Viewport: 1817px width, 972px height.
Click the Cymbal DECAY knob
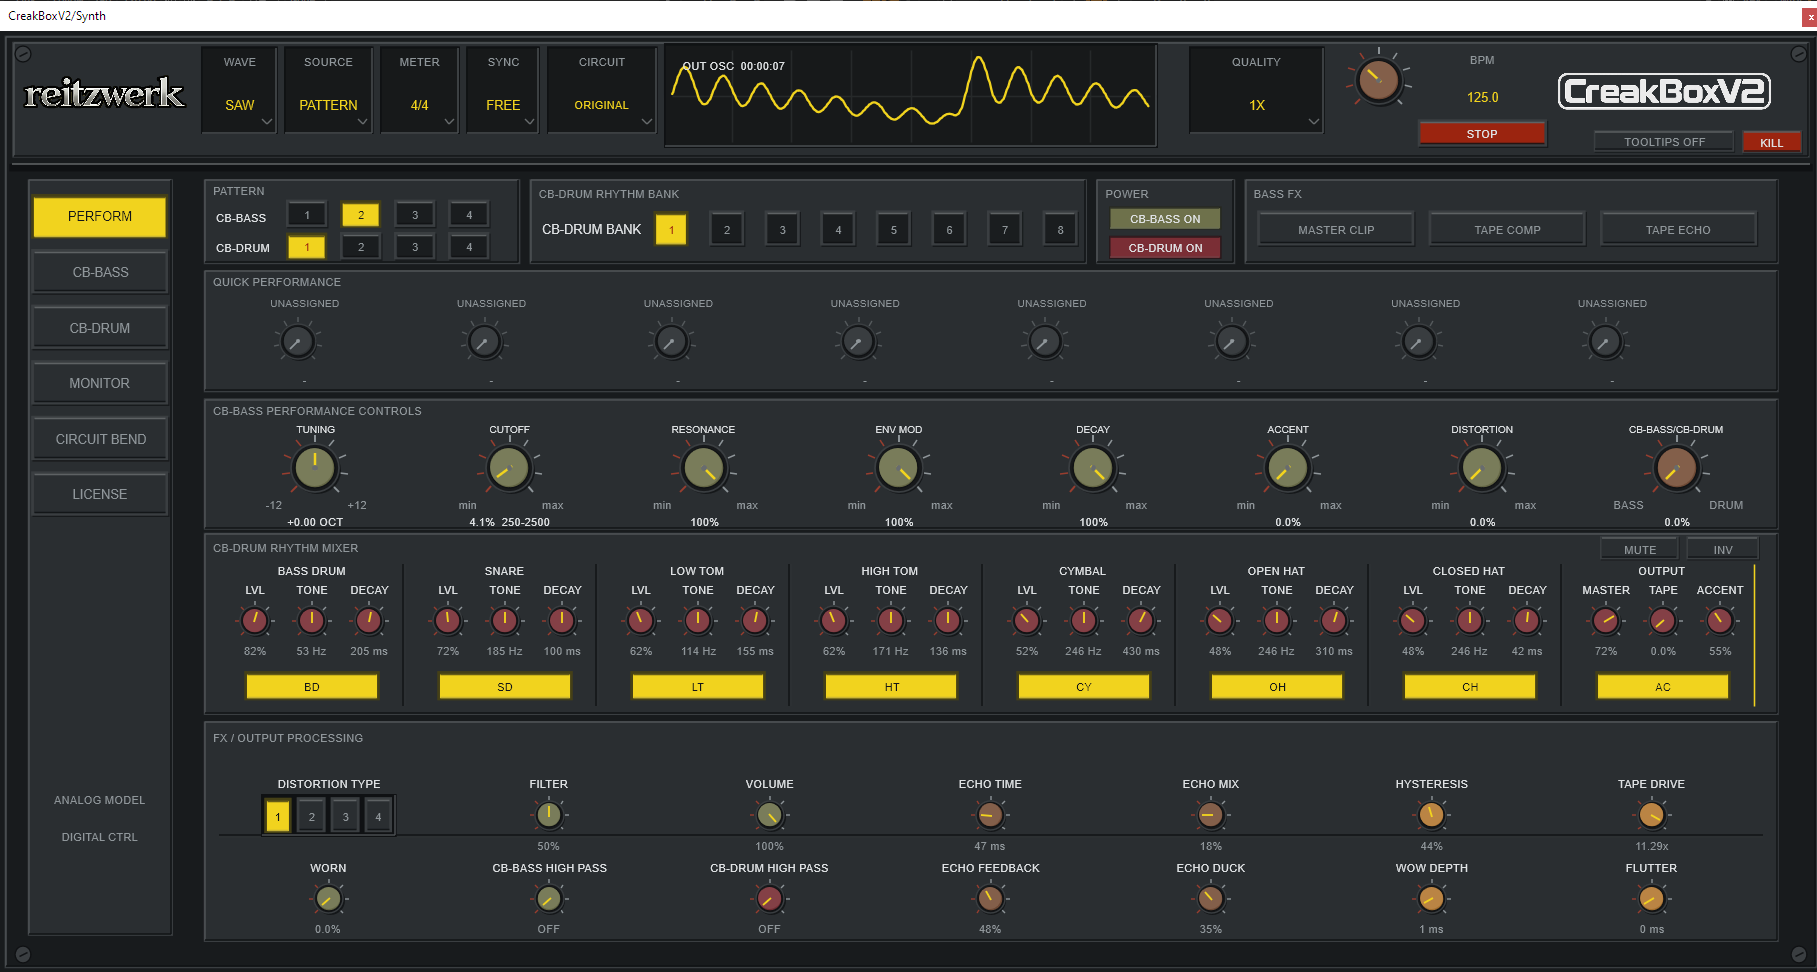1141,621
